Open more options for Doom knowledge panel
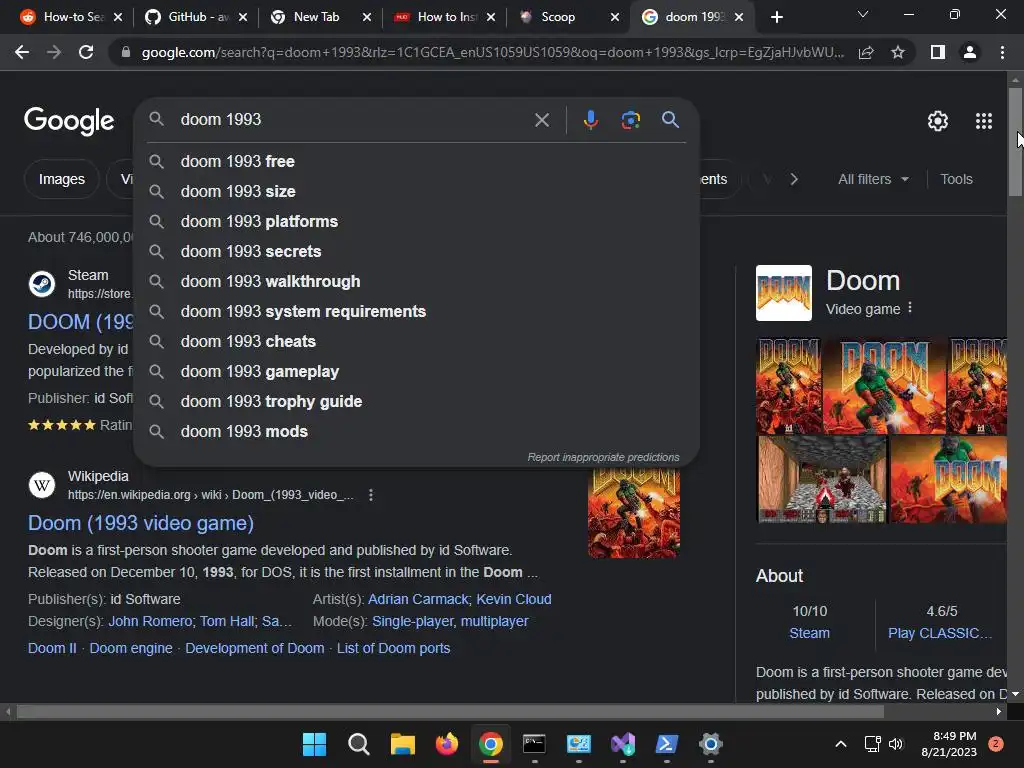 tap(910, 308)
